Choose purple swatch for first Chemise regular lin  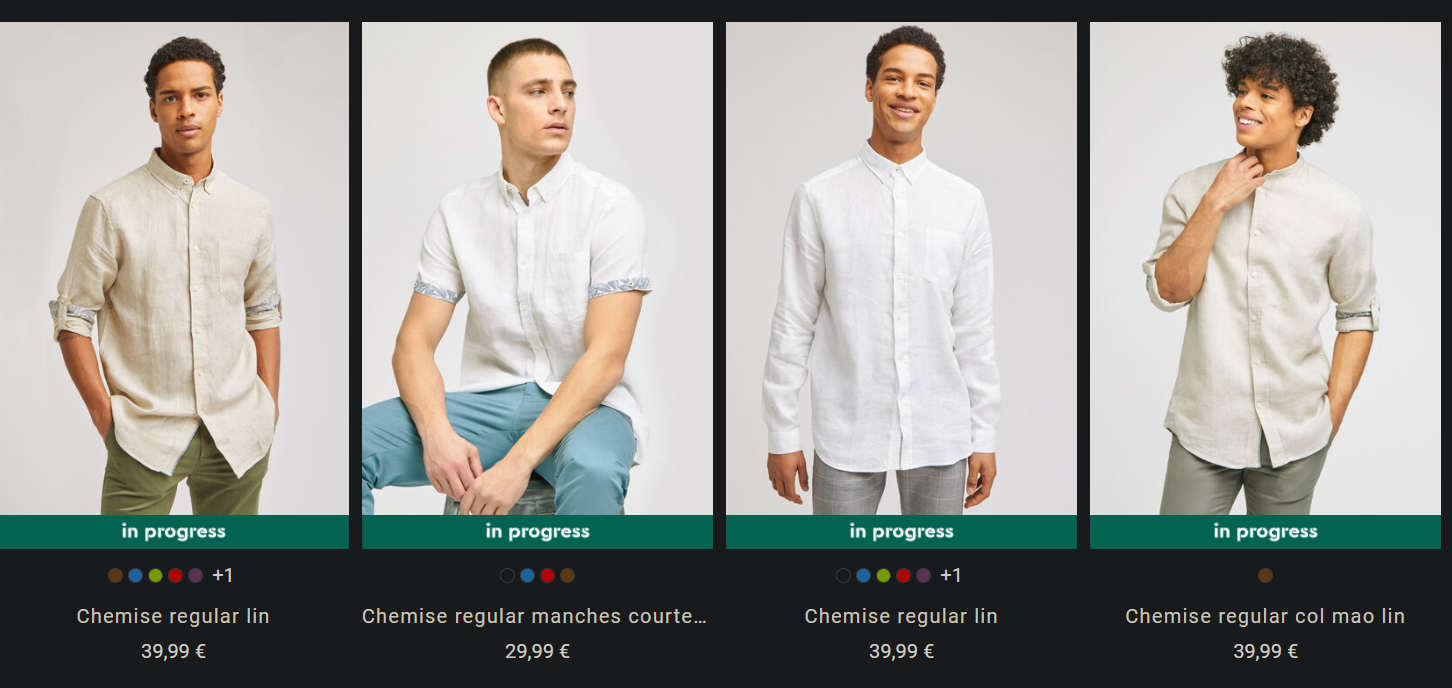(195, 575)
